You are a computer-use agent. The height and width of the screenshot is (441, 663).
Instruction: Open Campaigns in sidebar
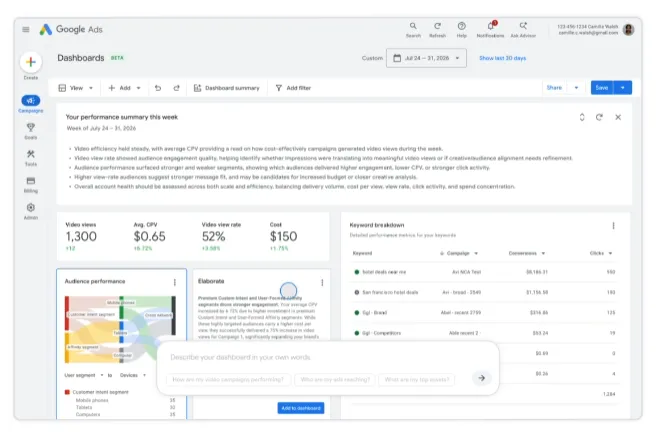(x=30, y=104)
